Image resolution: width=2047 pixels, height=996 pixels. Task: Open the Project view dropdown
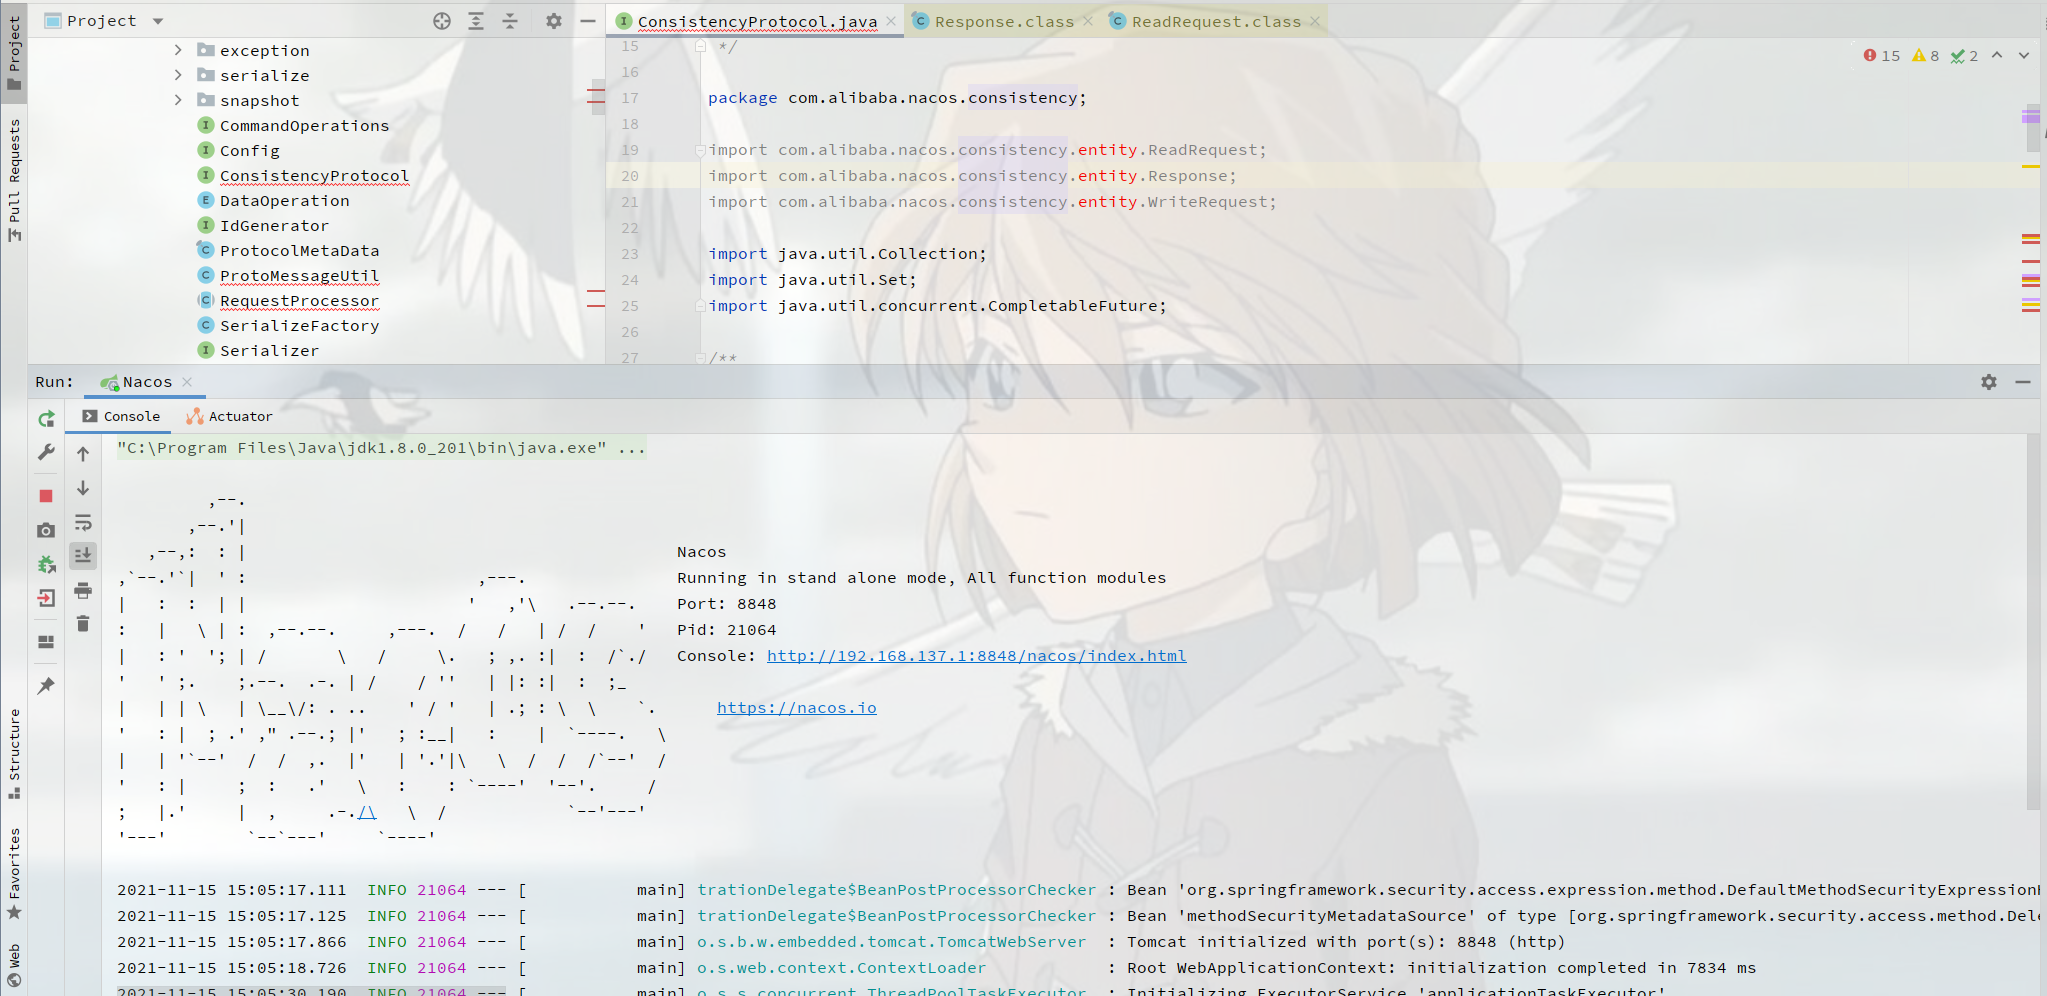tap(158, 21)
